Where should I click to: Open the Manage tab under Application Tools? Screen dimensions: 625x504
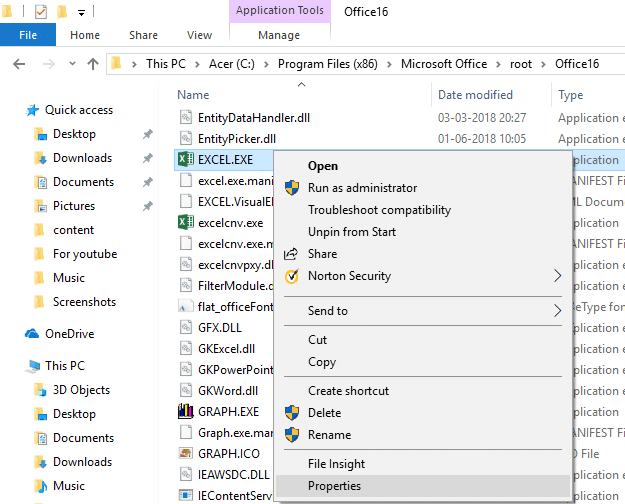coord(279,35)
